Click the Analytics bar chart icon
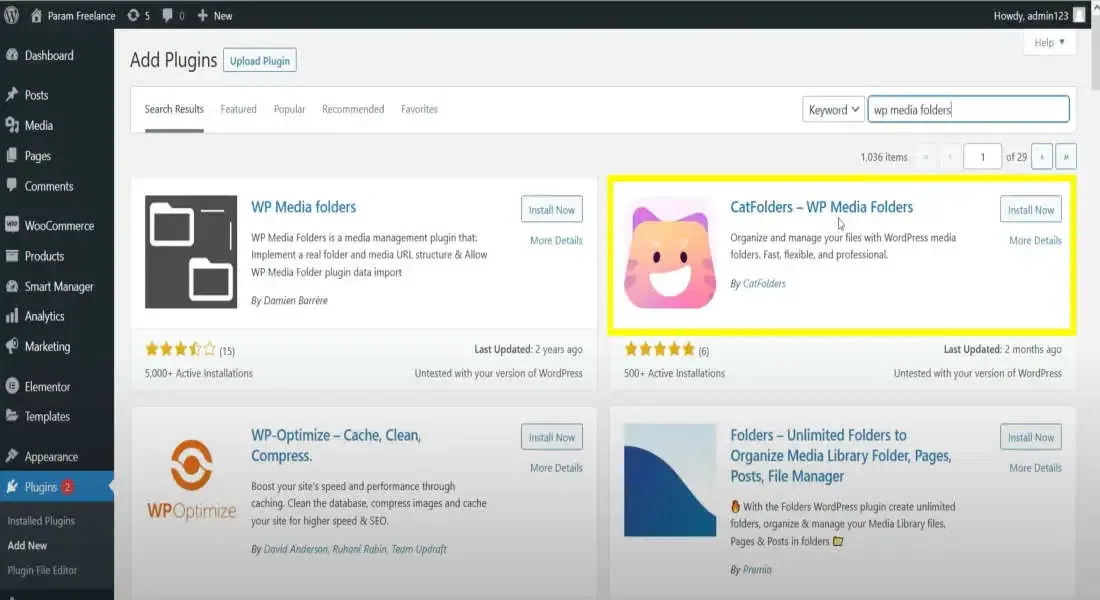1100x600 pixels. click(x=12, y=316)
